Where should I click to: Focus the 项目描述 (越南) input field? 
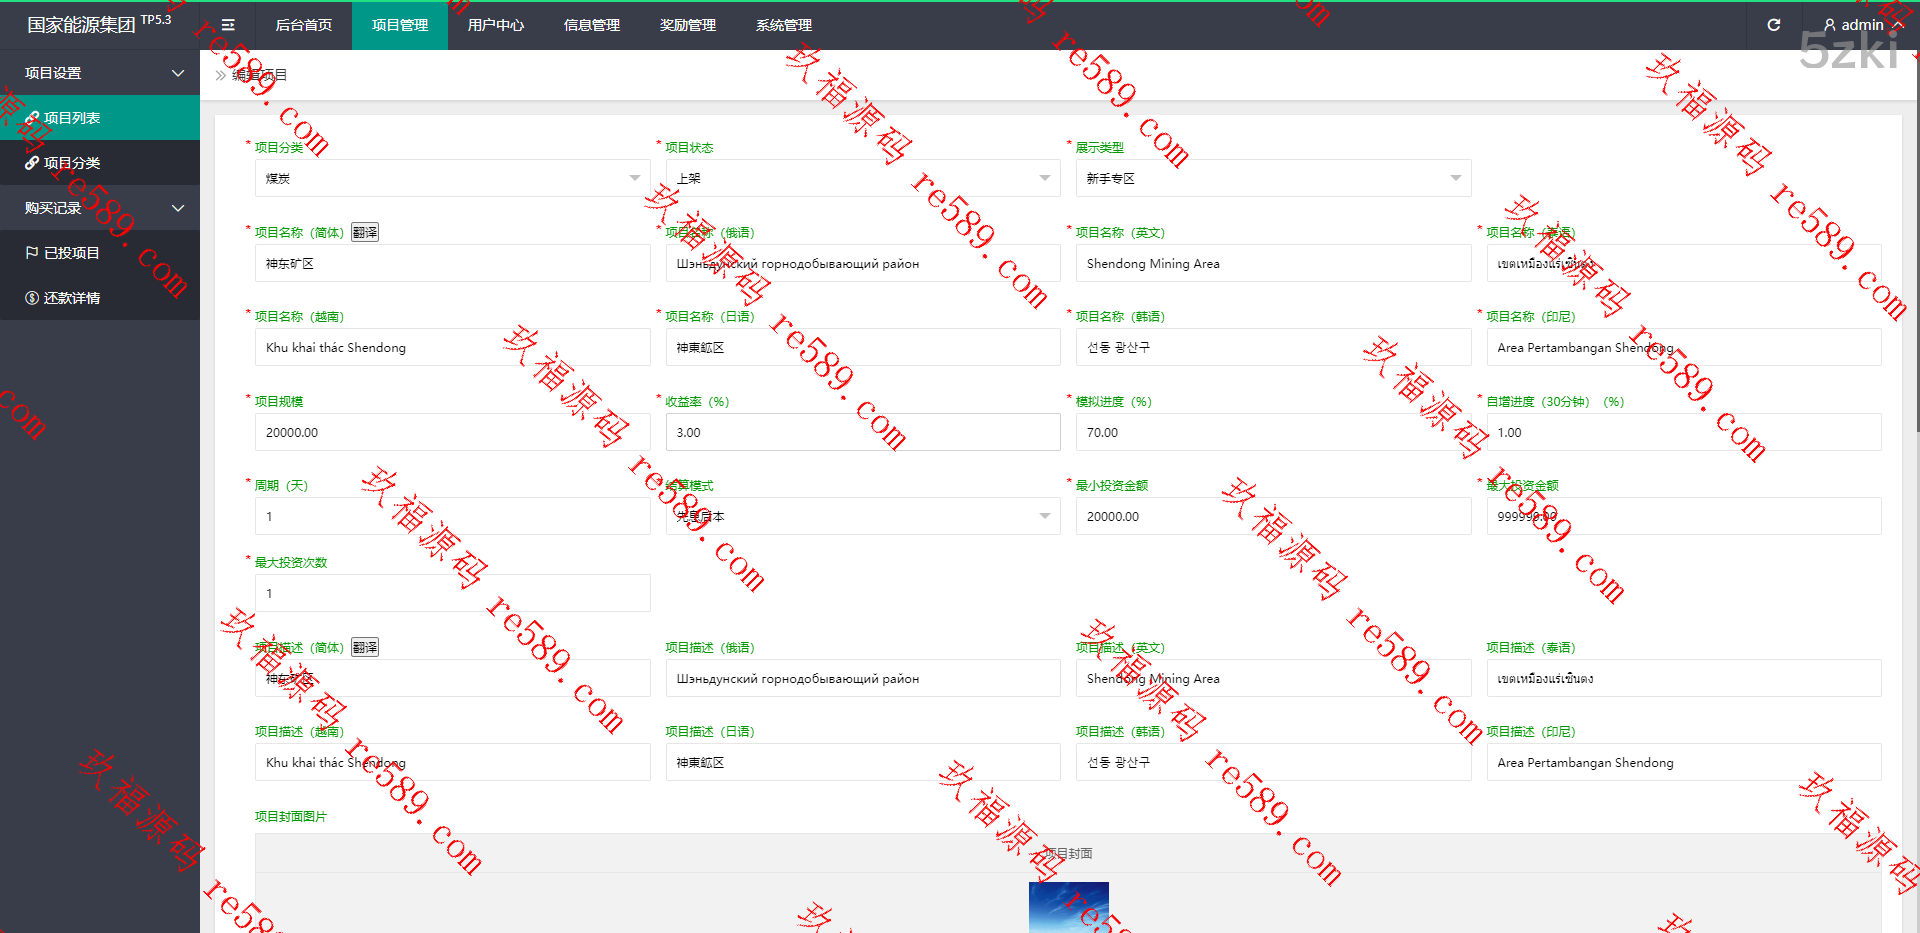452,762
